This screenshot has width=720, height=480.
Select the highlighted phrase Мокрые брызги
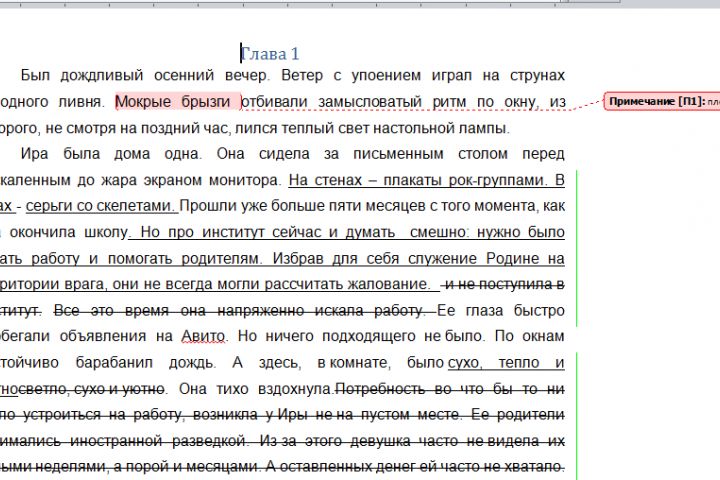(x=173, y=102)
